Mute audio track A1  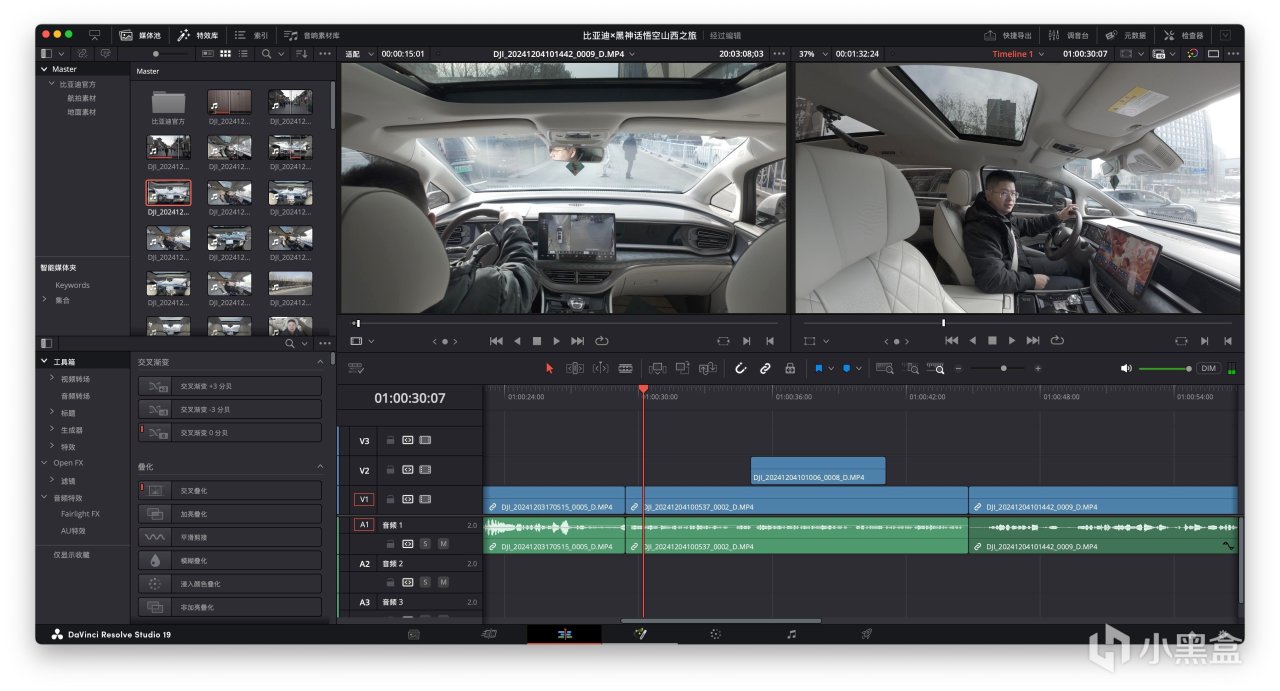[x=443, y=544]
